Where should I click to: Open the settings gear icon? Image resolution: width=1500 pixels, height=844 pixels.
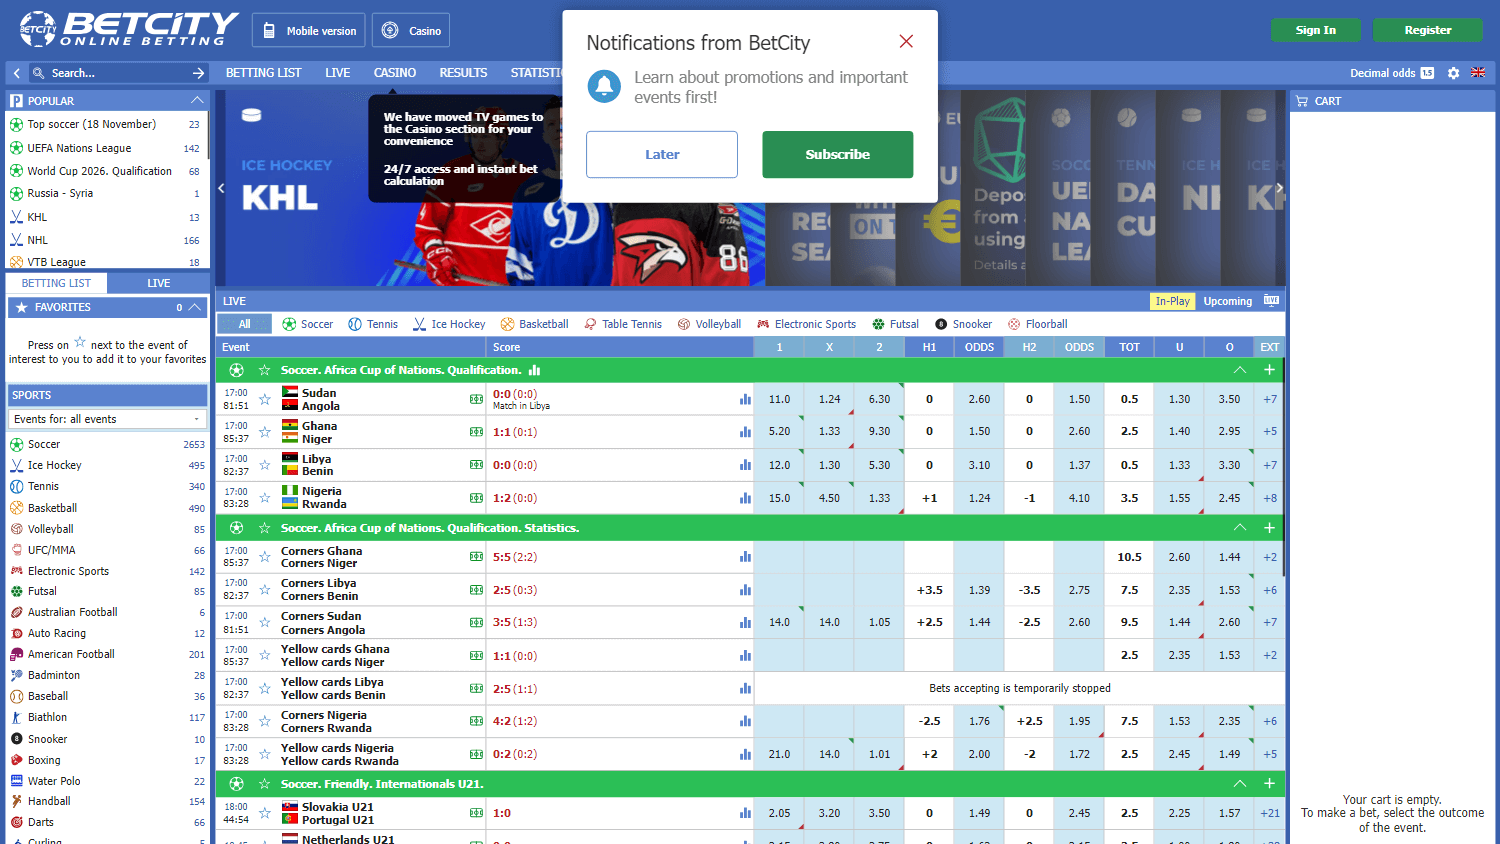(1453, 73)
